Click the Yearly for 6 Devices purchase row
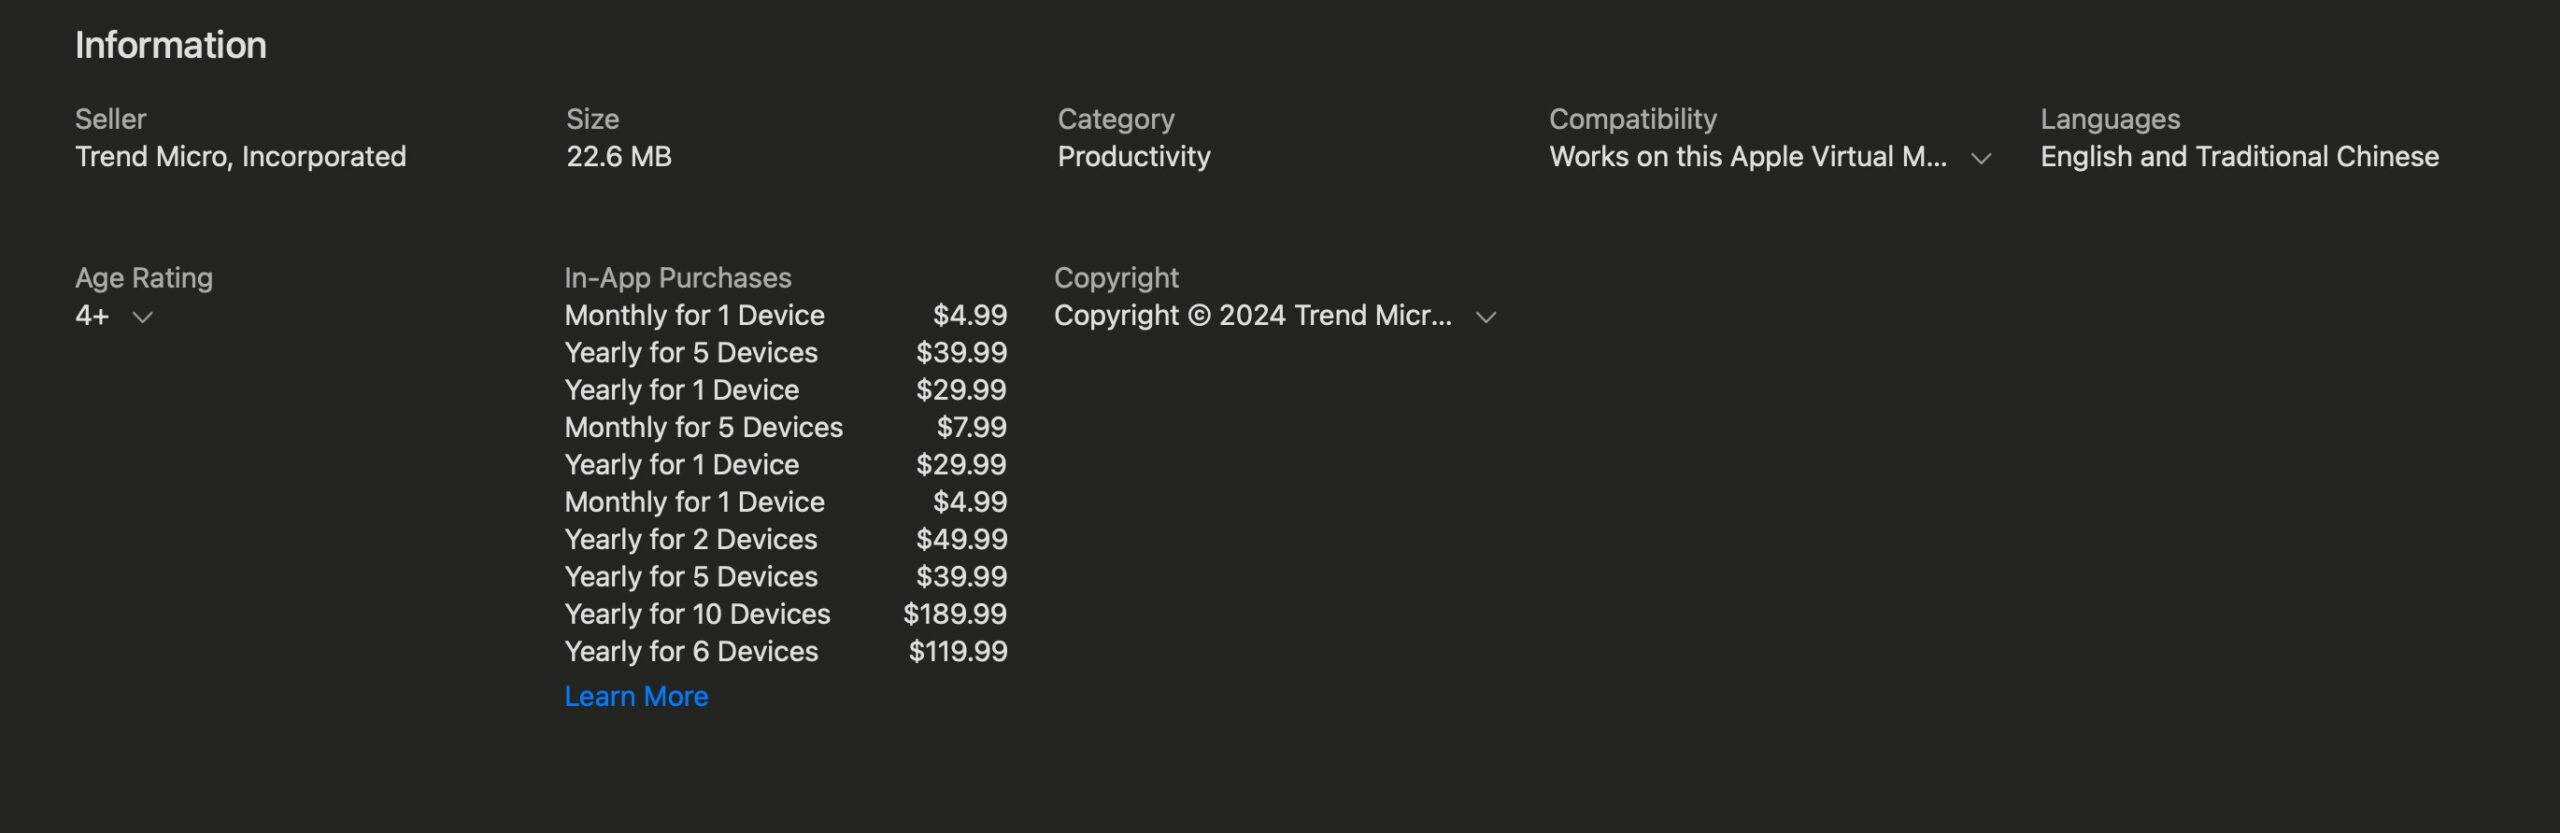Viewport: 2560px width, 833px height. tap(786, 651)
